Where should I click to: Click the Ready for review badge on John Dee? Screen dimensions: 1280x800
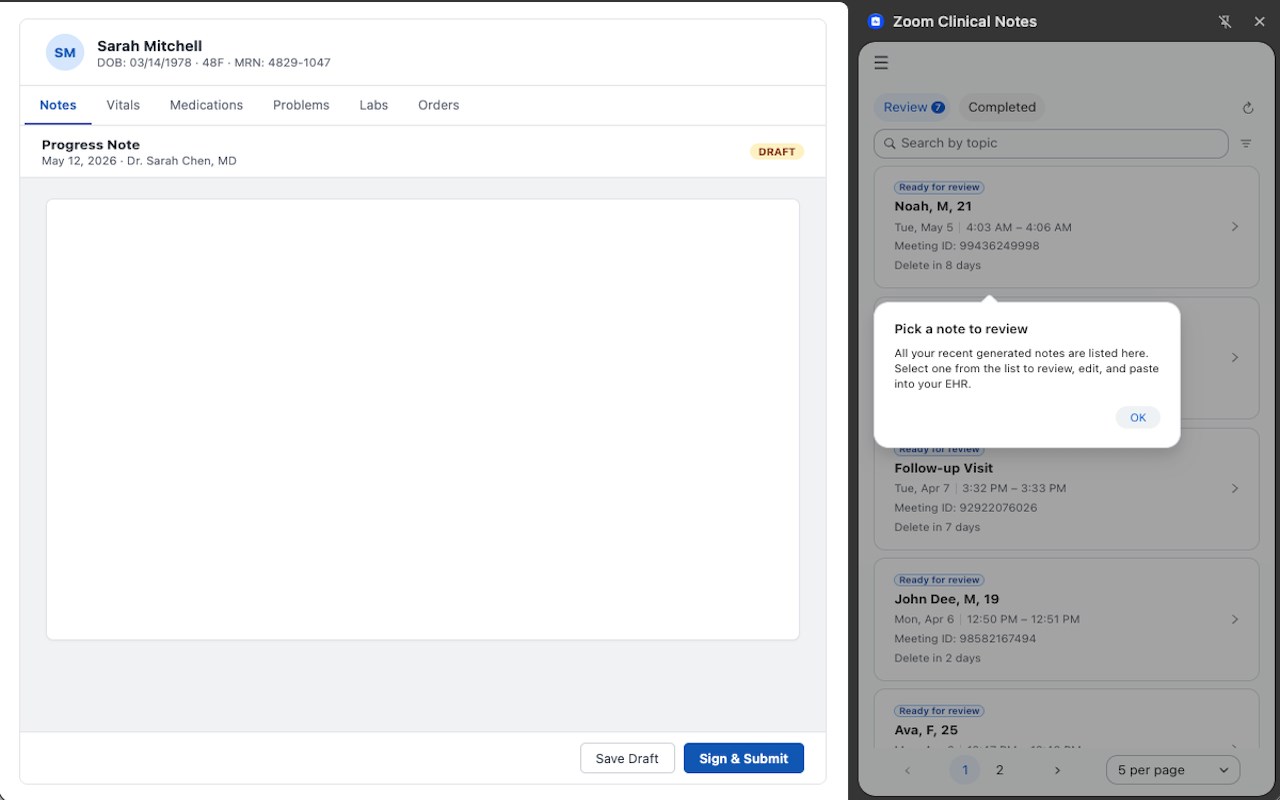pos(939,580)
